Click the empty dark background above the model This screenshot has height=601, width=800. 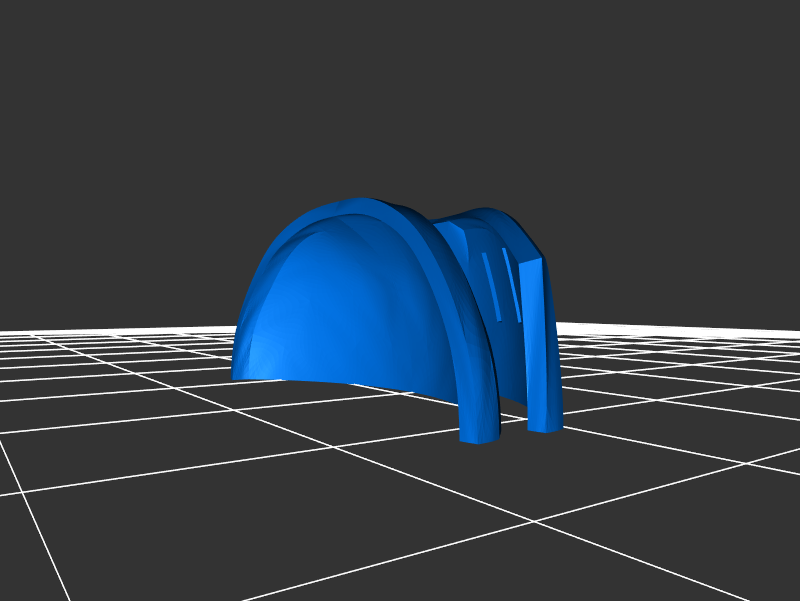400,100
